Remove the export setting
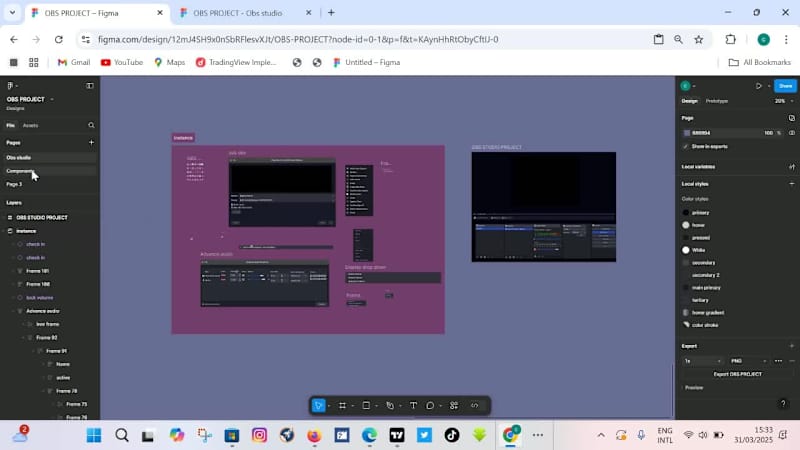Image resolution: width=800 pixels, height=450 pixels. point(792,361)
